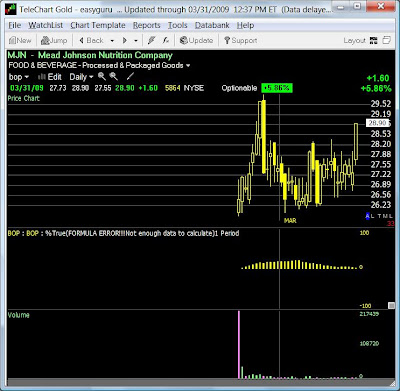The width and height of the screenshot is (400, 391).
Task: Click the Optionable label
Action: (x=239, y=88)
